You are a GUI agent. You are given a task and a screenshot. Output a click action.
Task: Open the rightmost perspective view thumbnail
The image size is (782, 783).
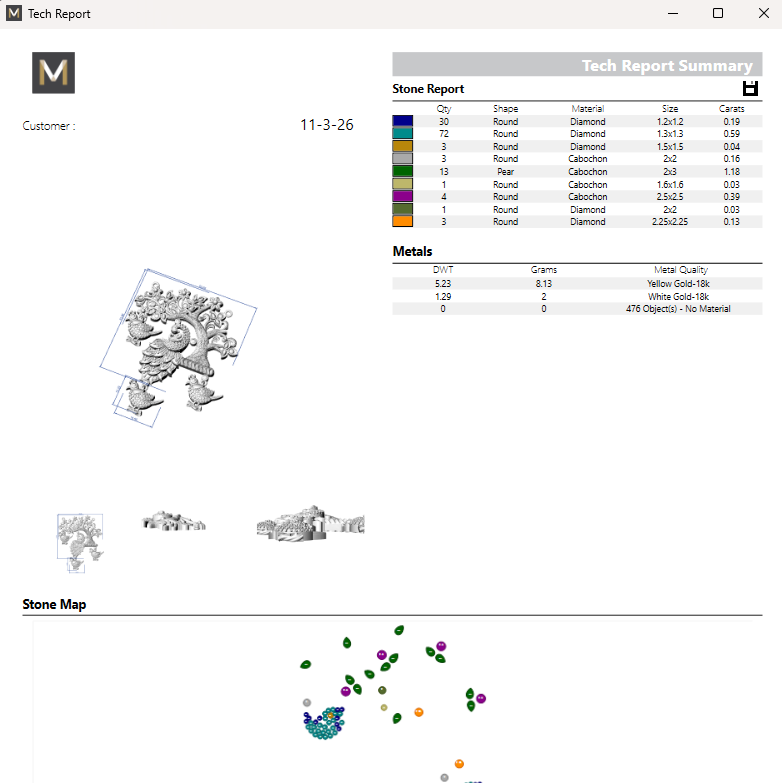[310, 525]
